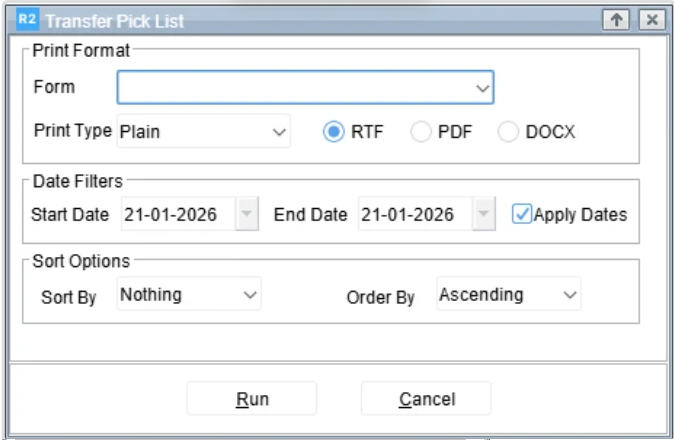Open the End Date calendar dropdown arrow

coord(485,214)
